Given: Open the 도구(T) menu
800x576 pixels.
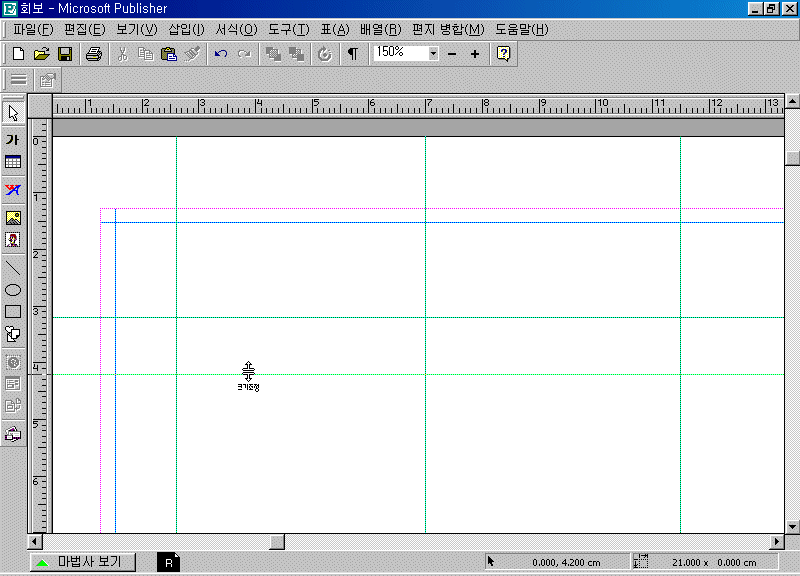Looking at the screenshot, I should click(x=289, y=30).
